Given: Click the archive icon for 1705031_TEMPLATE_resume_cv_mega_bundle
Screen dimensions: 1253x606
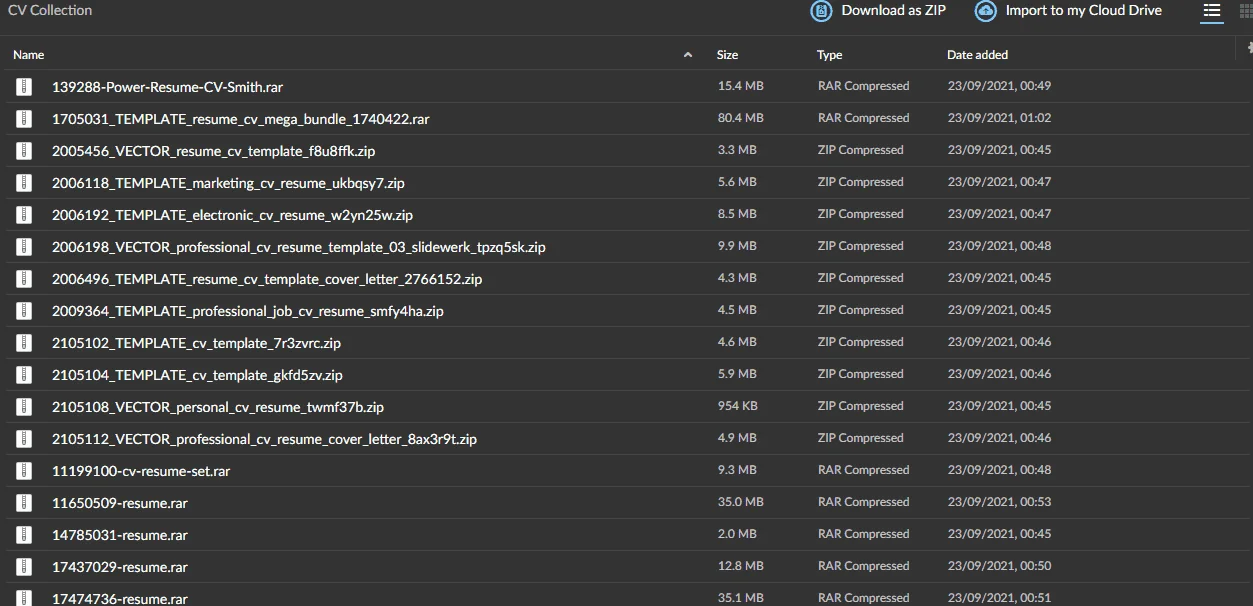Looking at the screenshot, I should point(24,119).
